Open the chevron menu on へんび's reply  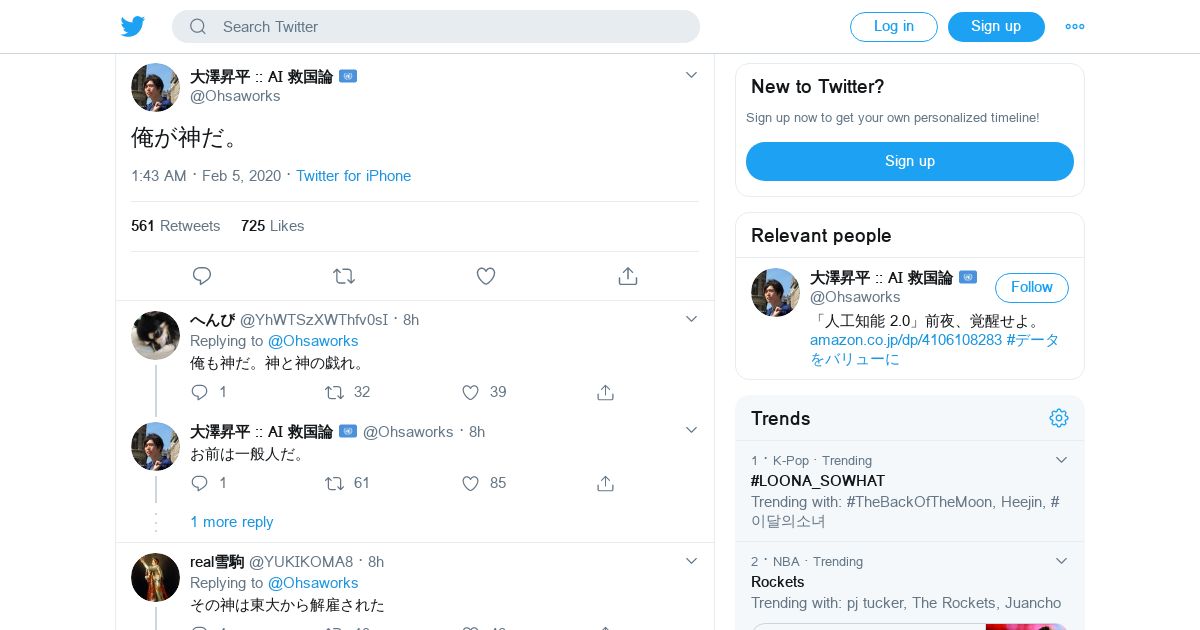pyautogui.click(x=691, y=319)
